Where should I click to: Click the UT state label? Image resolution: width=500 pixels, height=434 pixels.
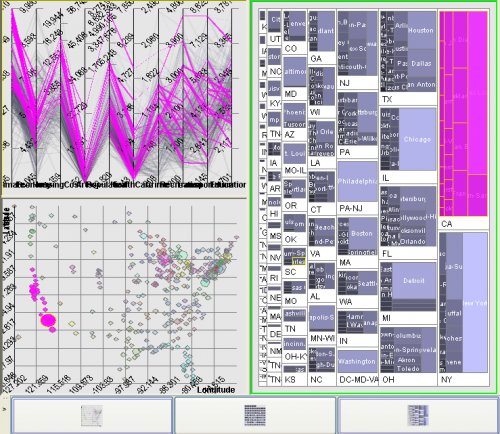point(275,39)
